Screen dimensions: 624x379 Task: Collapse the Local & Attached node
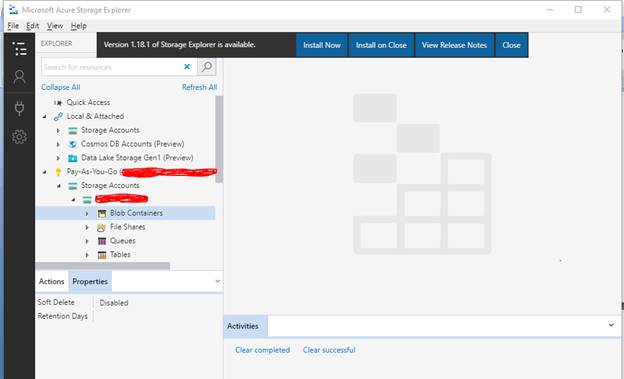point(45,117)
